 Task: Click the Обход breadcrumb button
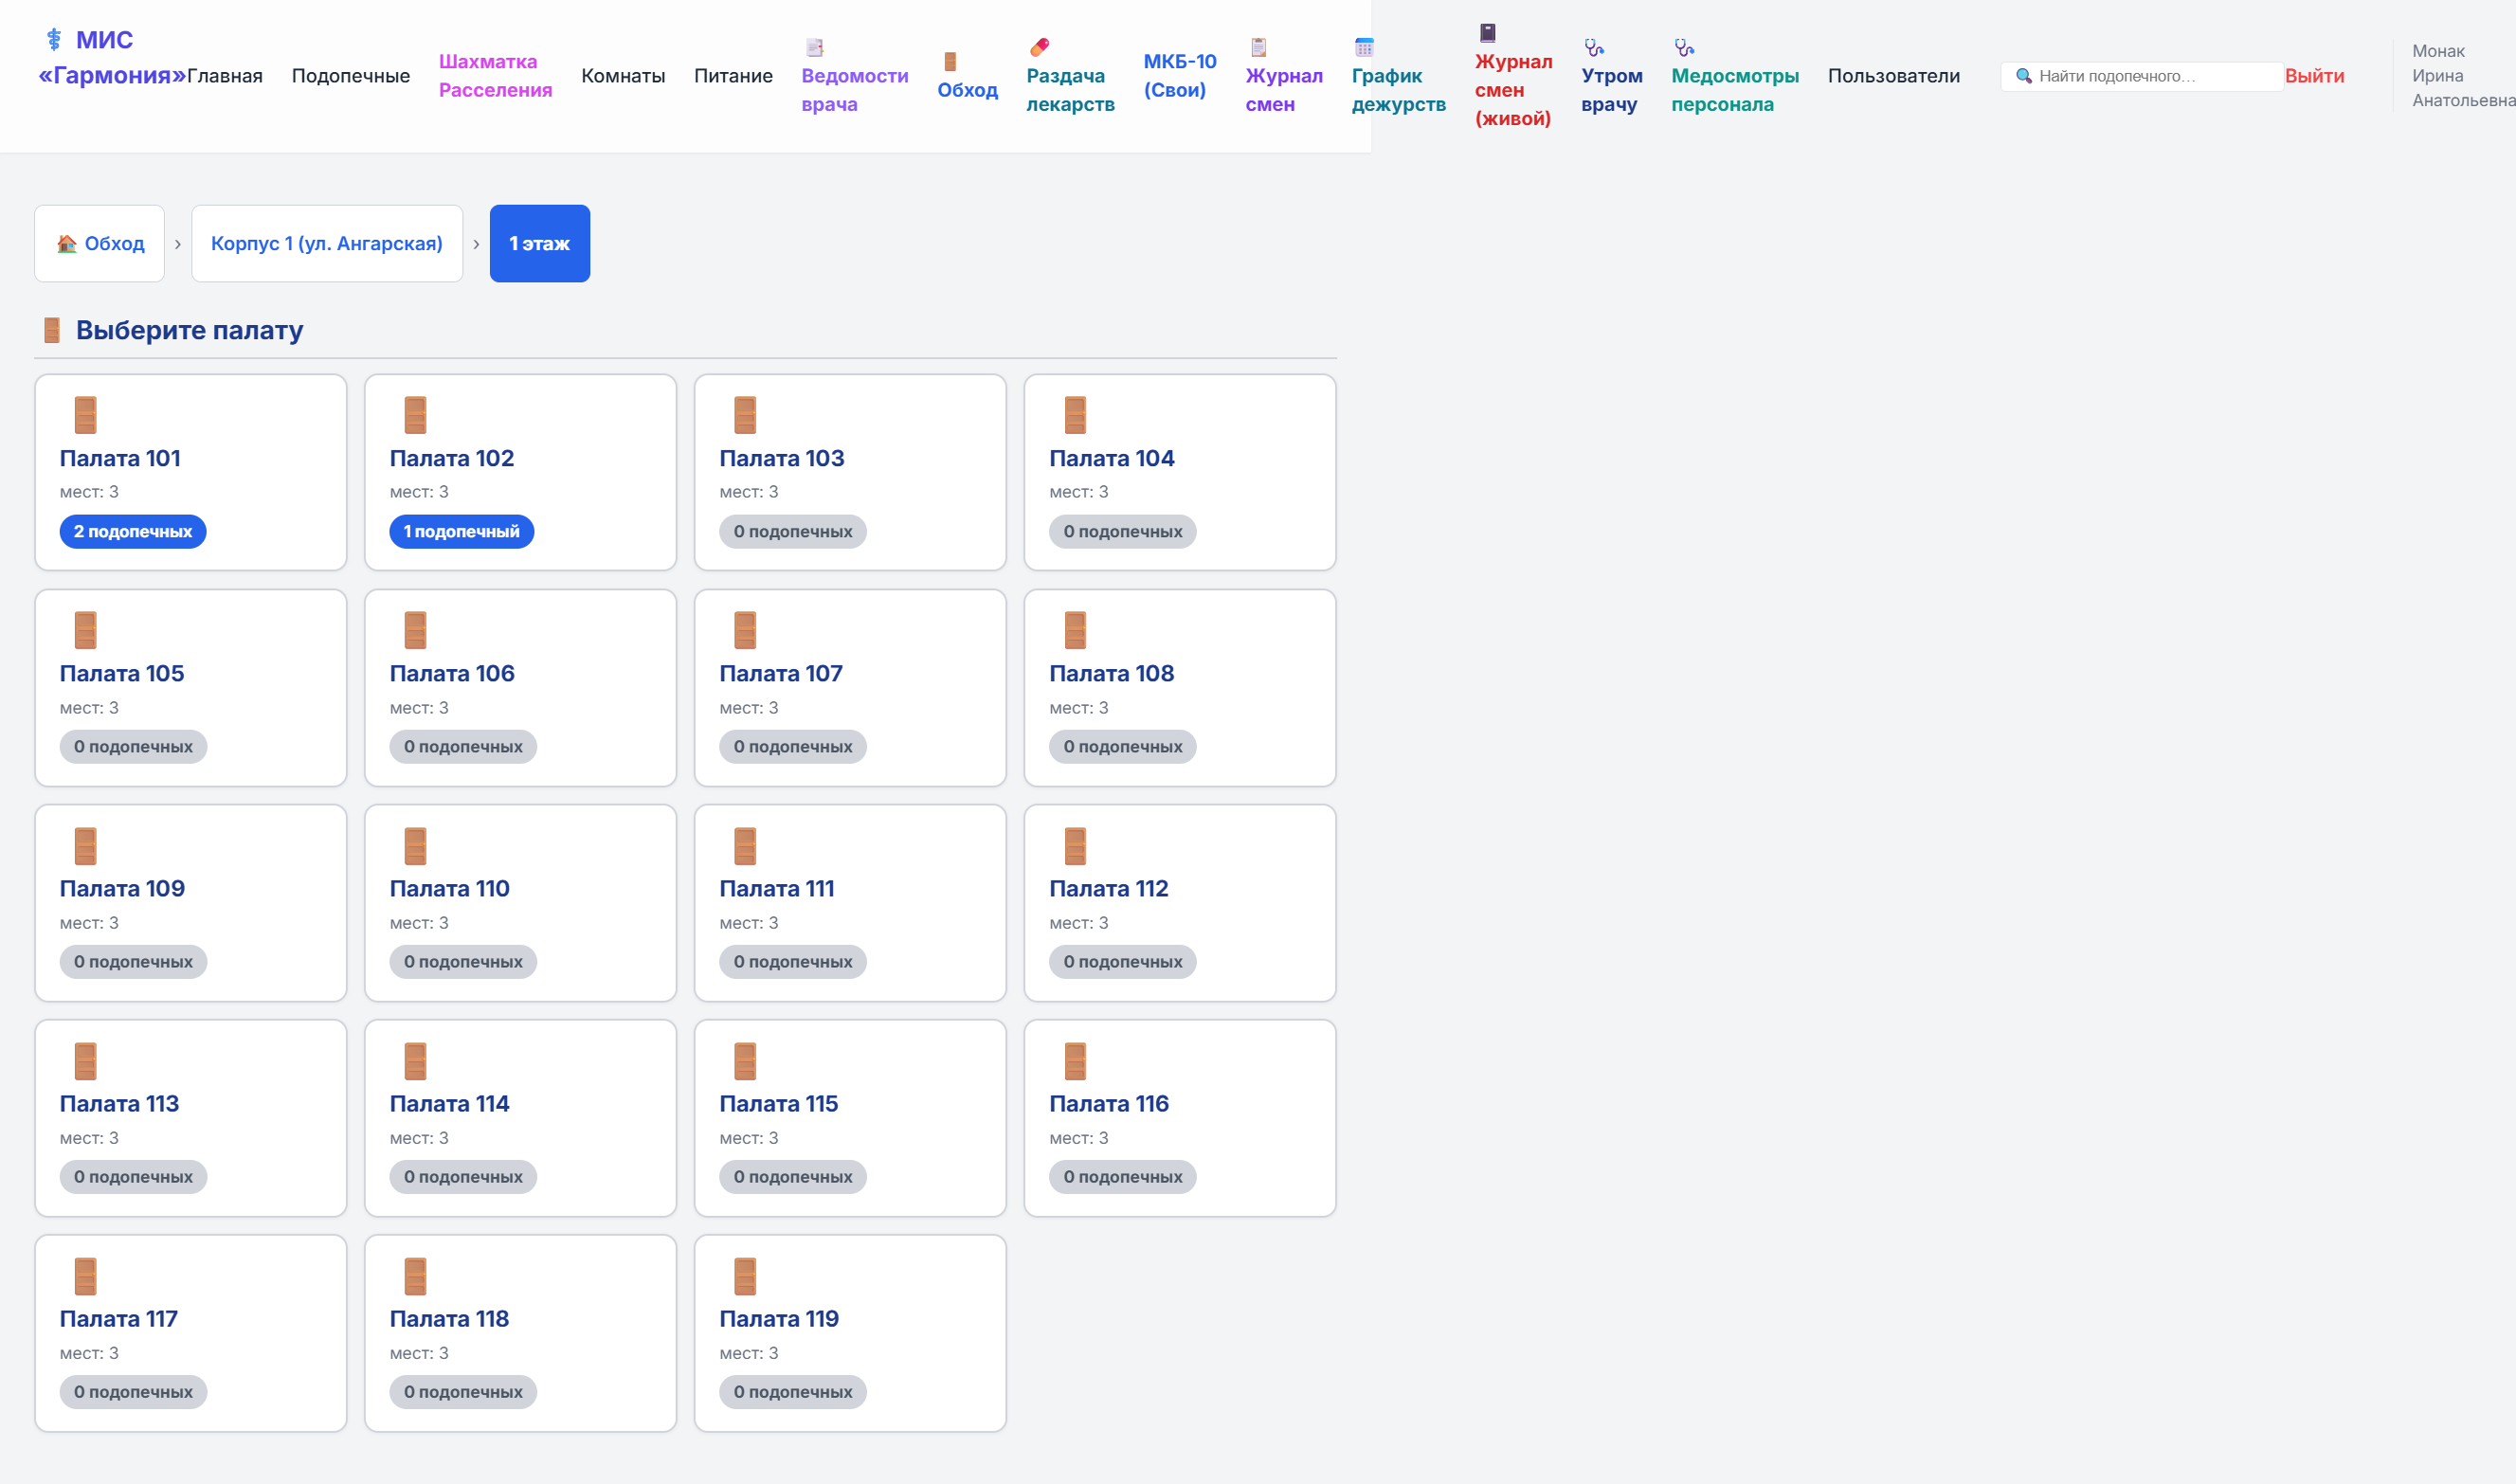[99, 243]
